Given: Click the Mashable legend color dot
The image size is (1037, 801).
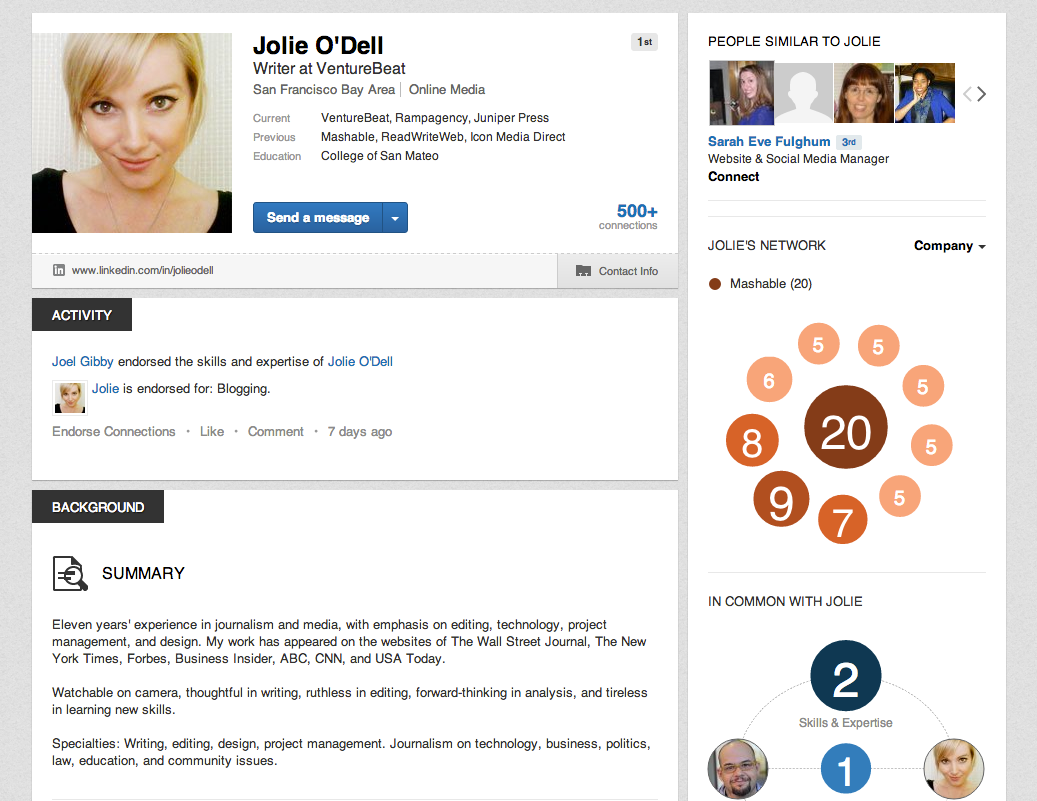Looking at the screenshot, I should pyautogui.click(x=715, y=284).
